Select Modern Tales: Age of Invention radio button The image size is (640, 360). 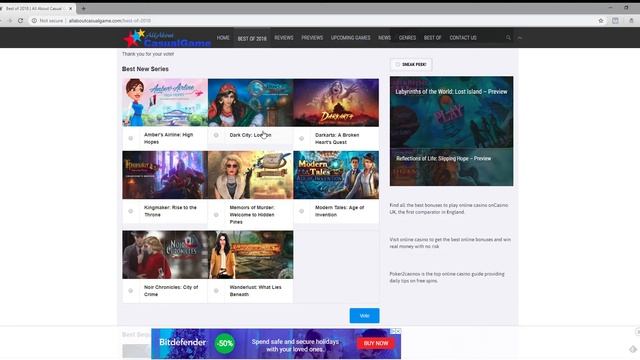tap(302, 211)
